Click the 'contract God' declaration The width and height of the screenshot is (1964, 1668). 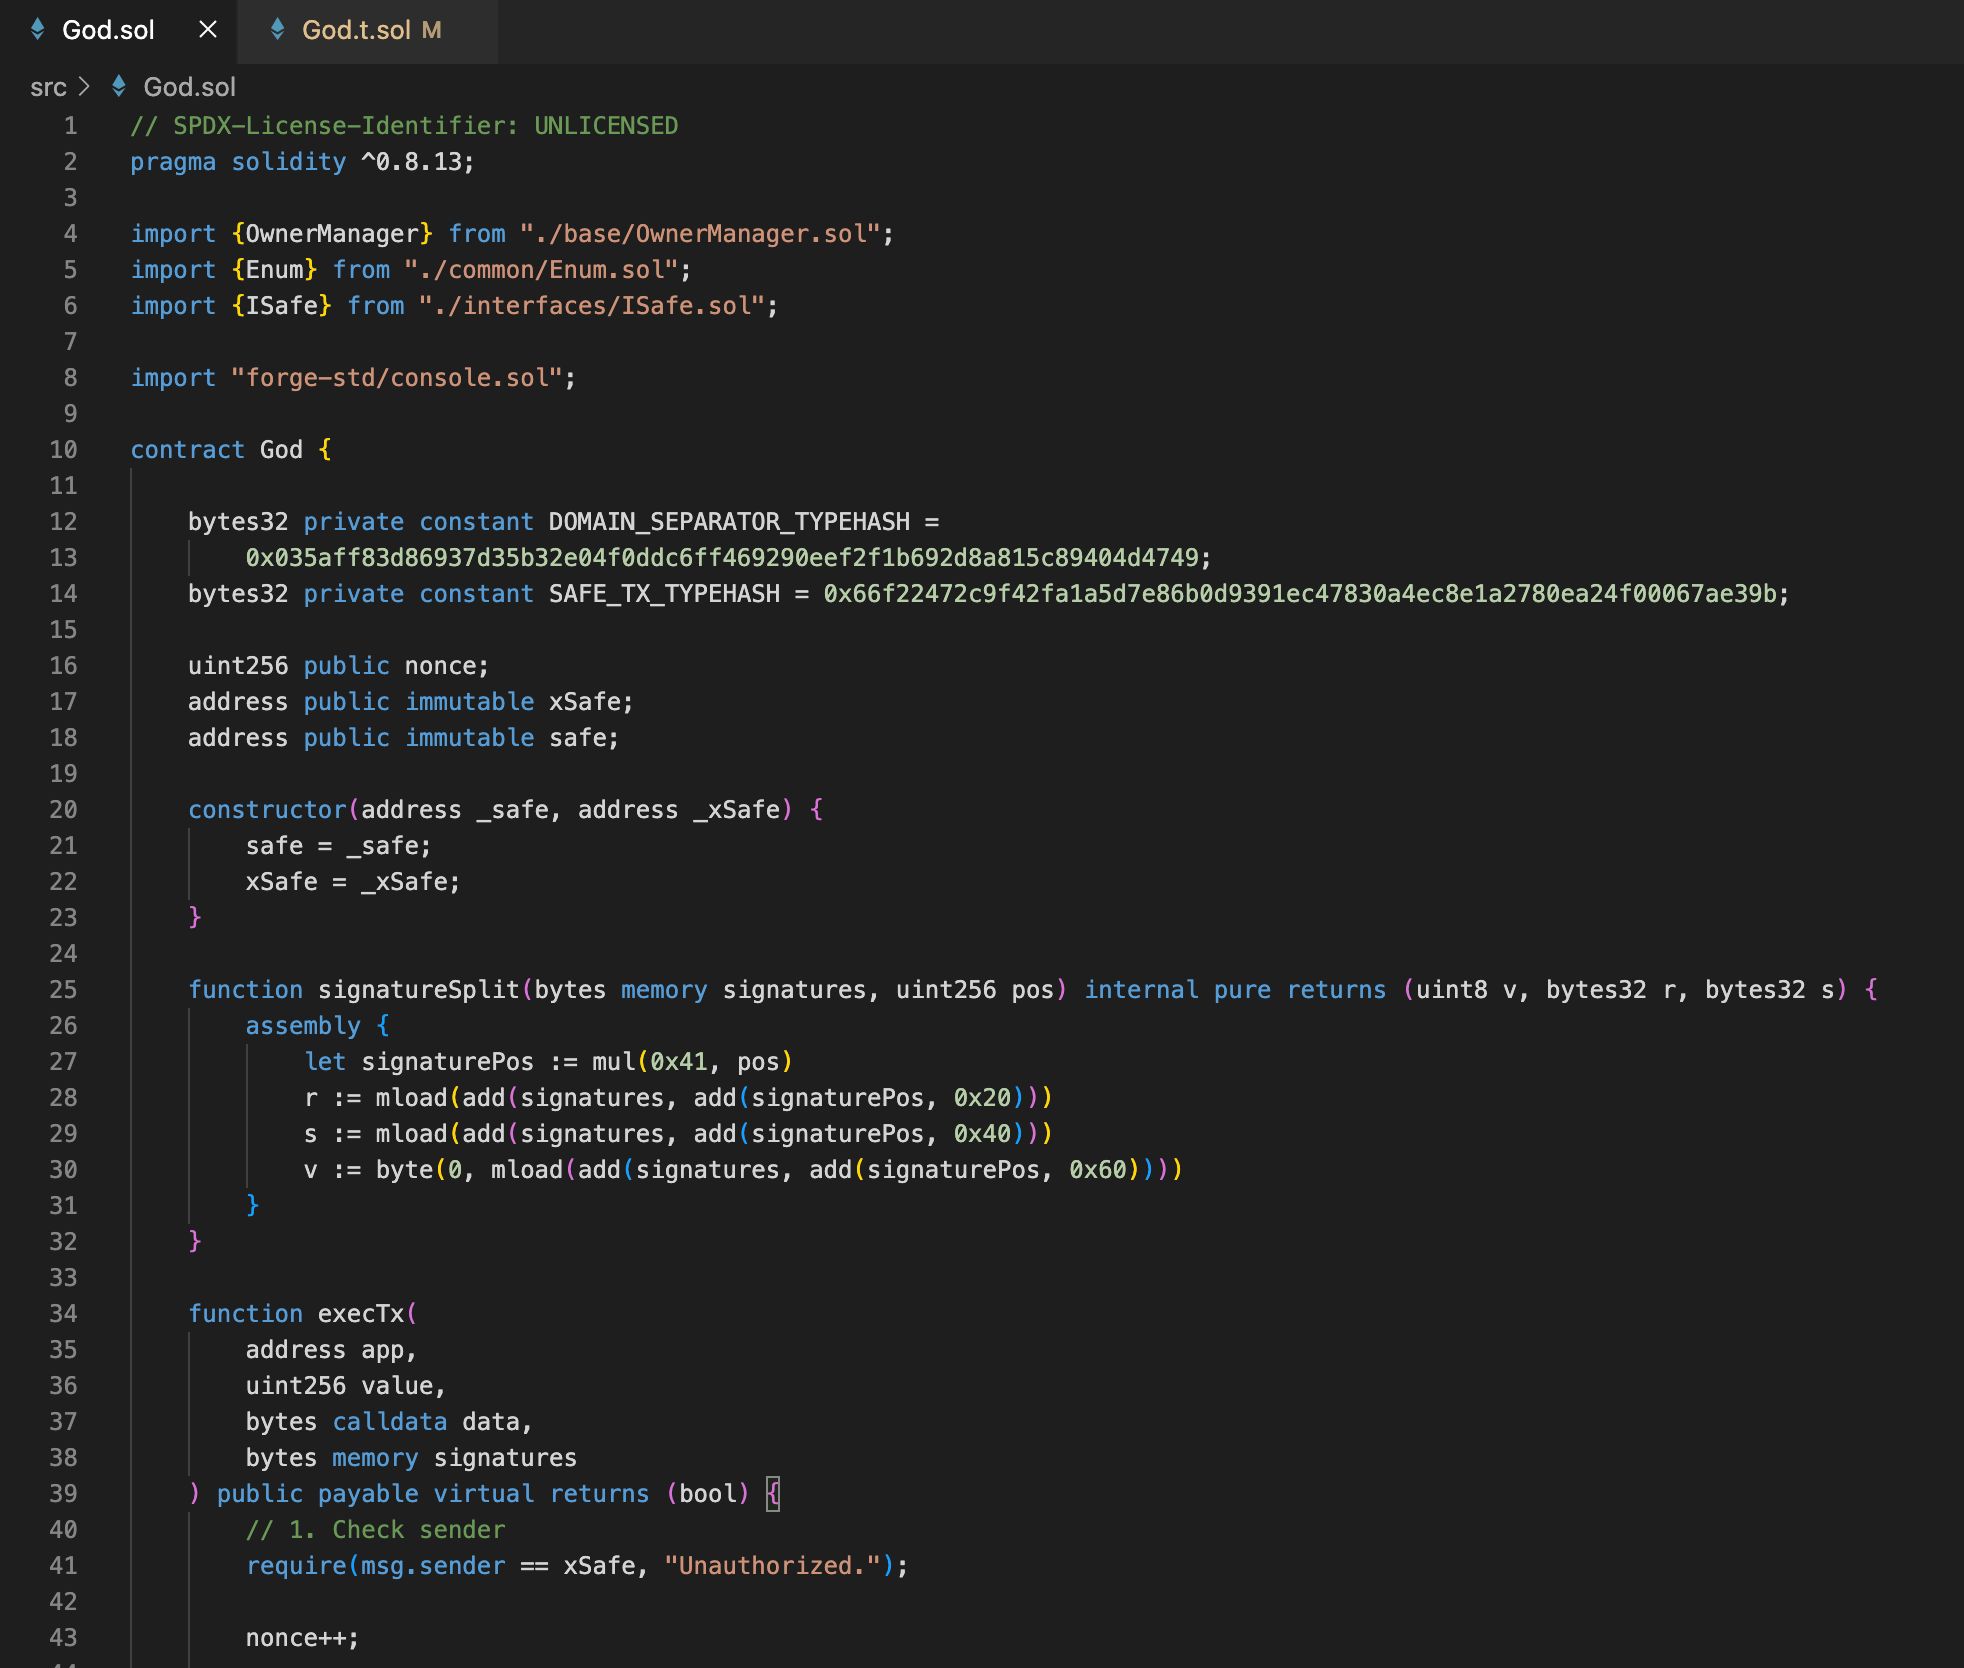[216, 450]
